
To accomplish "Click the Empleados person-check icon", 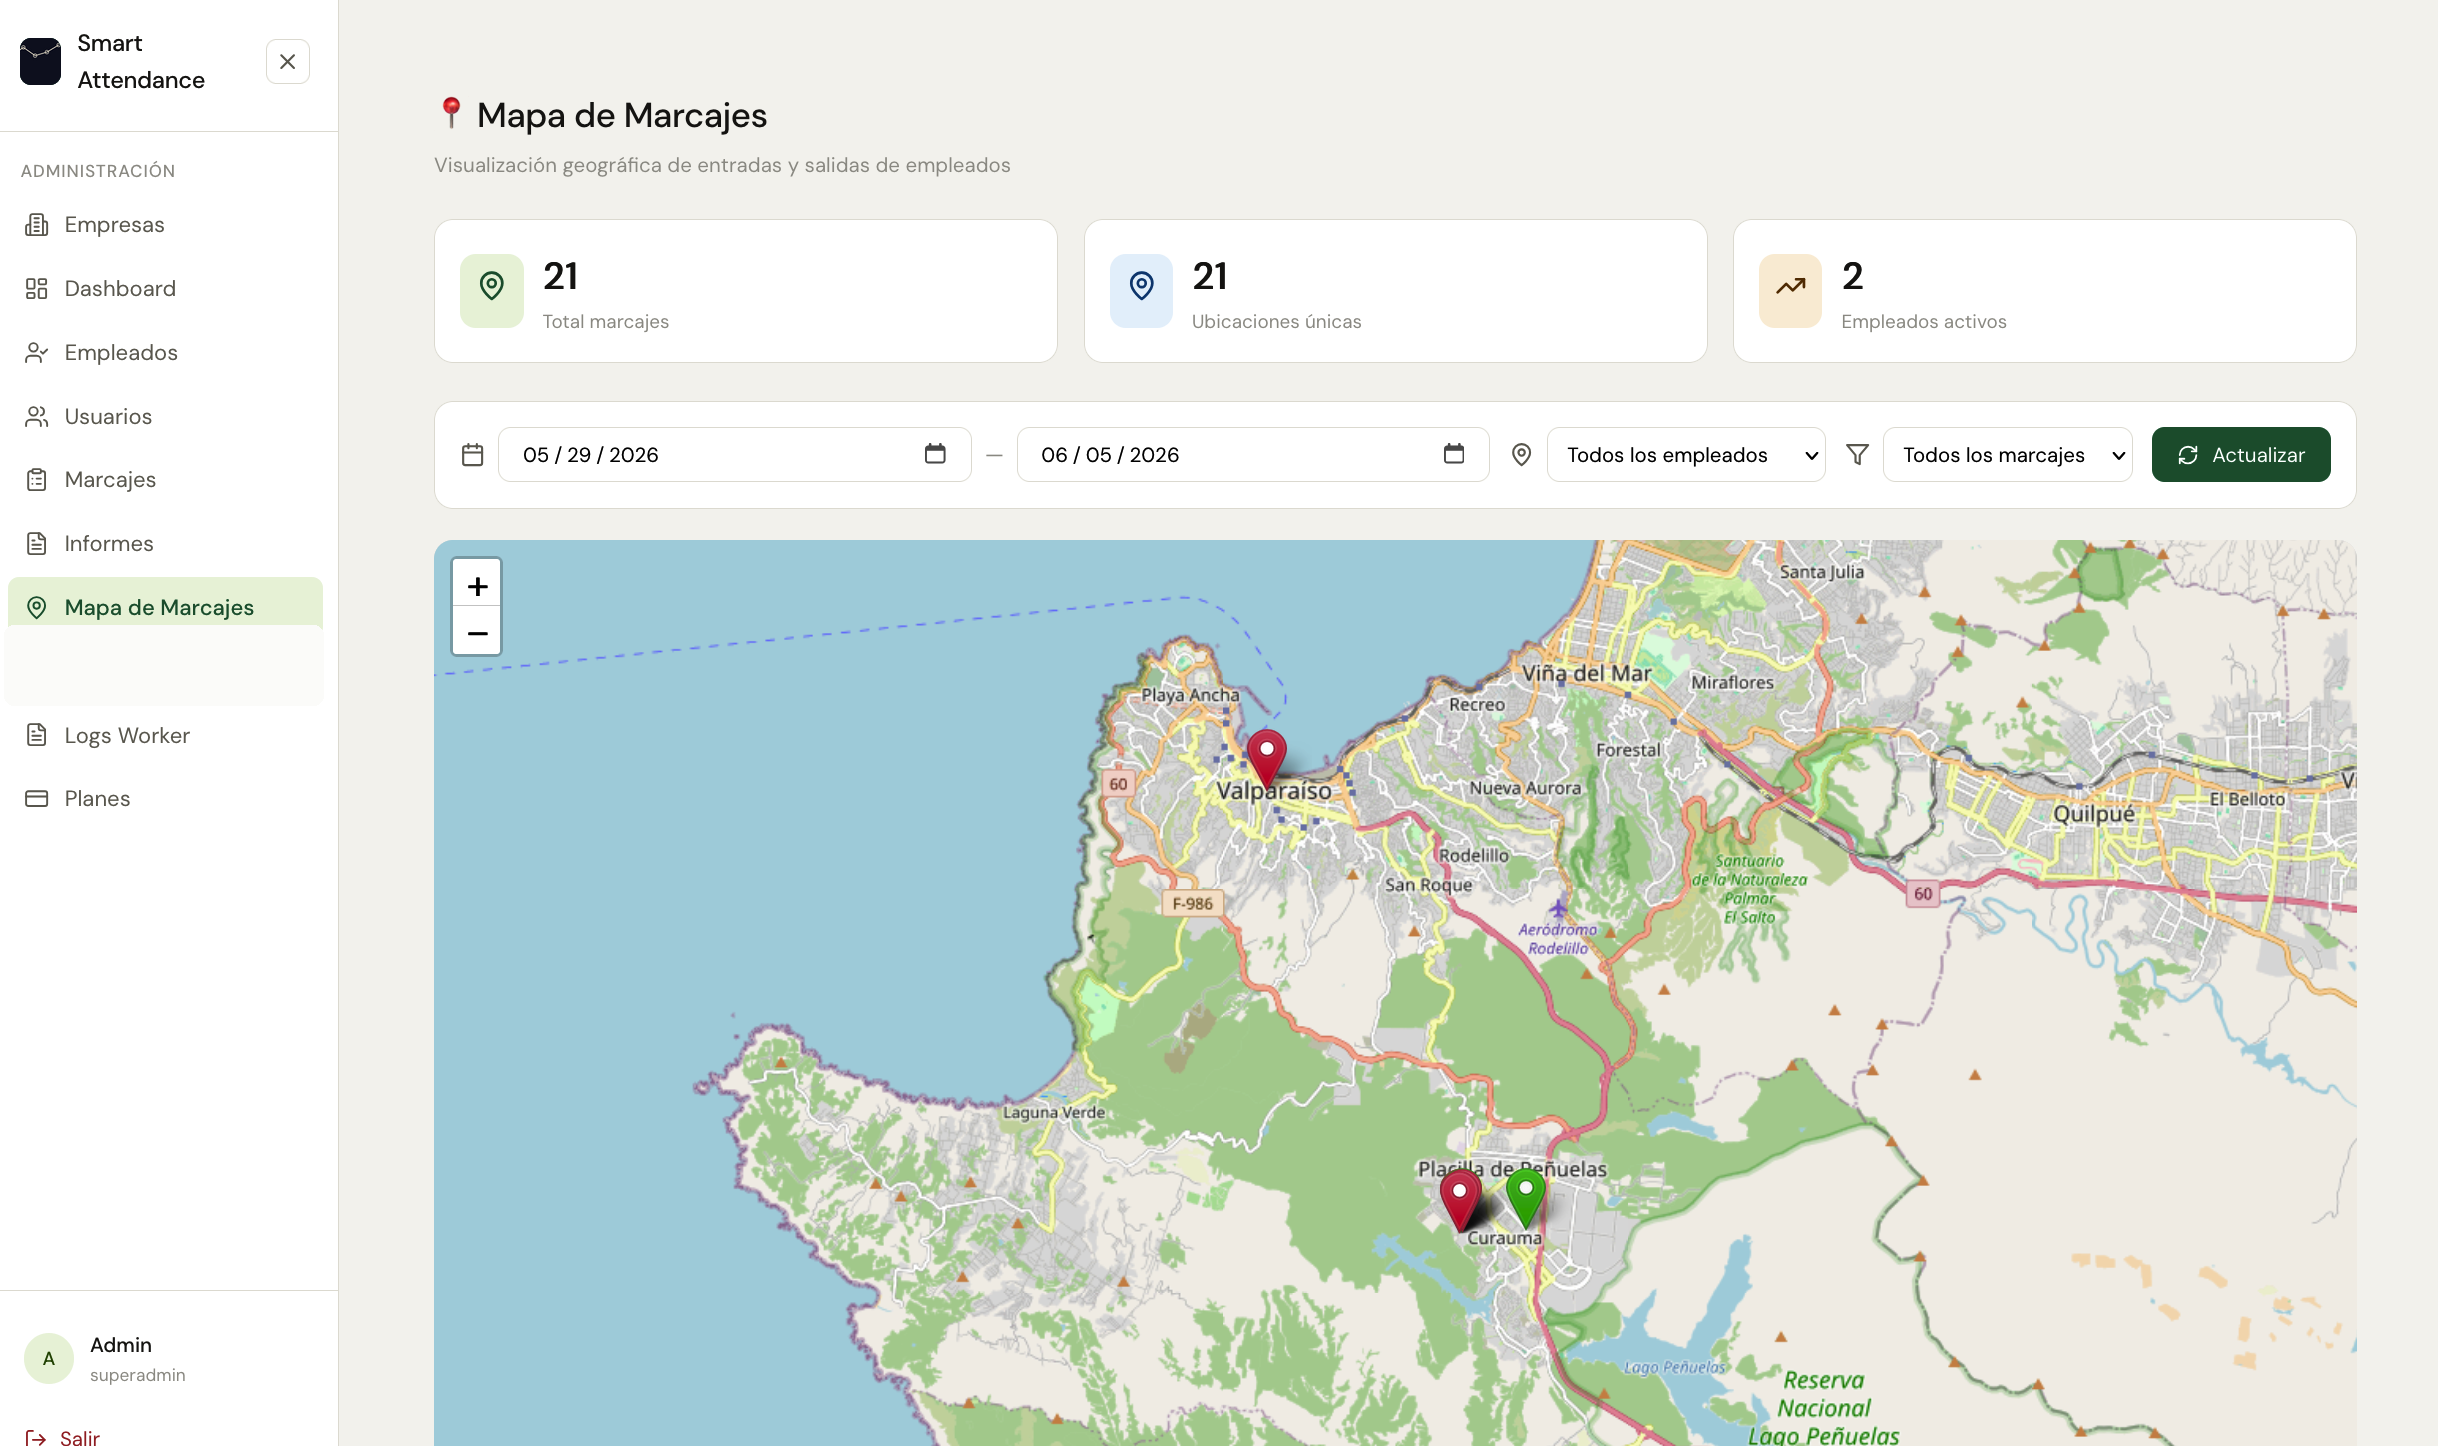I will pos(37,353).
